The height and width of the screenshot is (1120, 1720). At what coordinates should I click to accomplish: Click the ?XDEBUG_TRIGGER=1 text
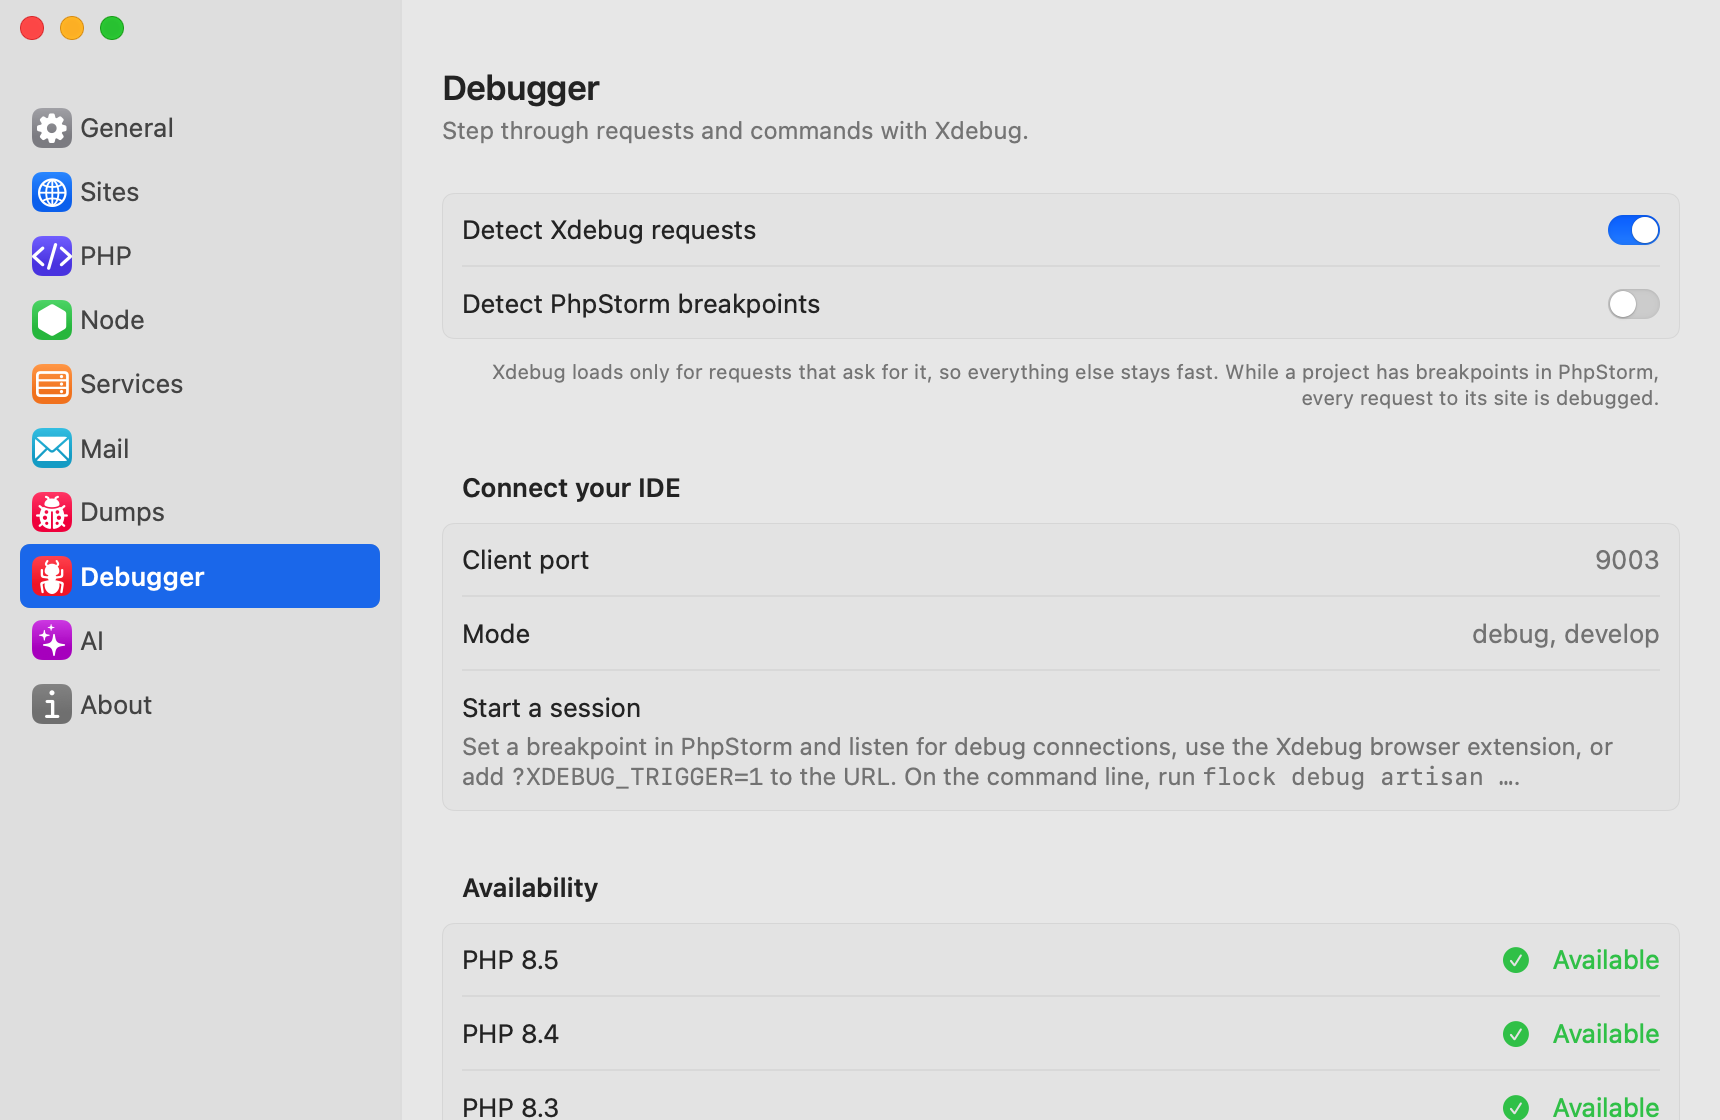point(637,777)
